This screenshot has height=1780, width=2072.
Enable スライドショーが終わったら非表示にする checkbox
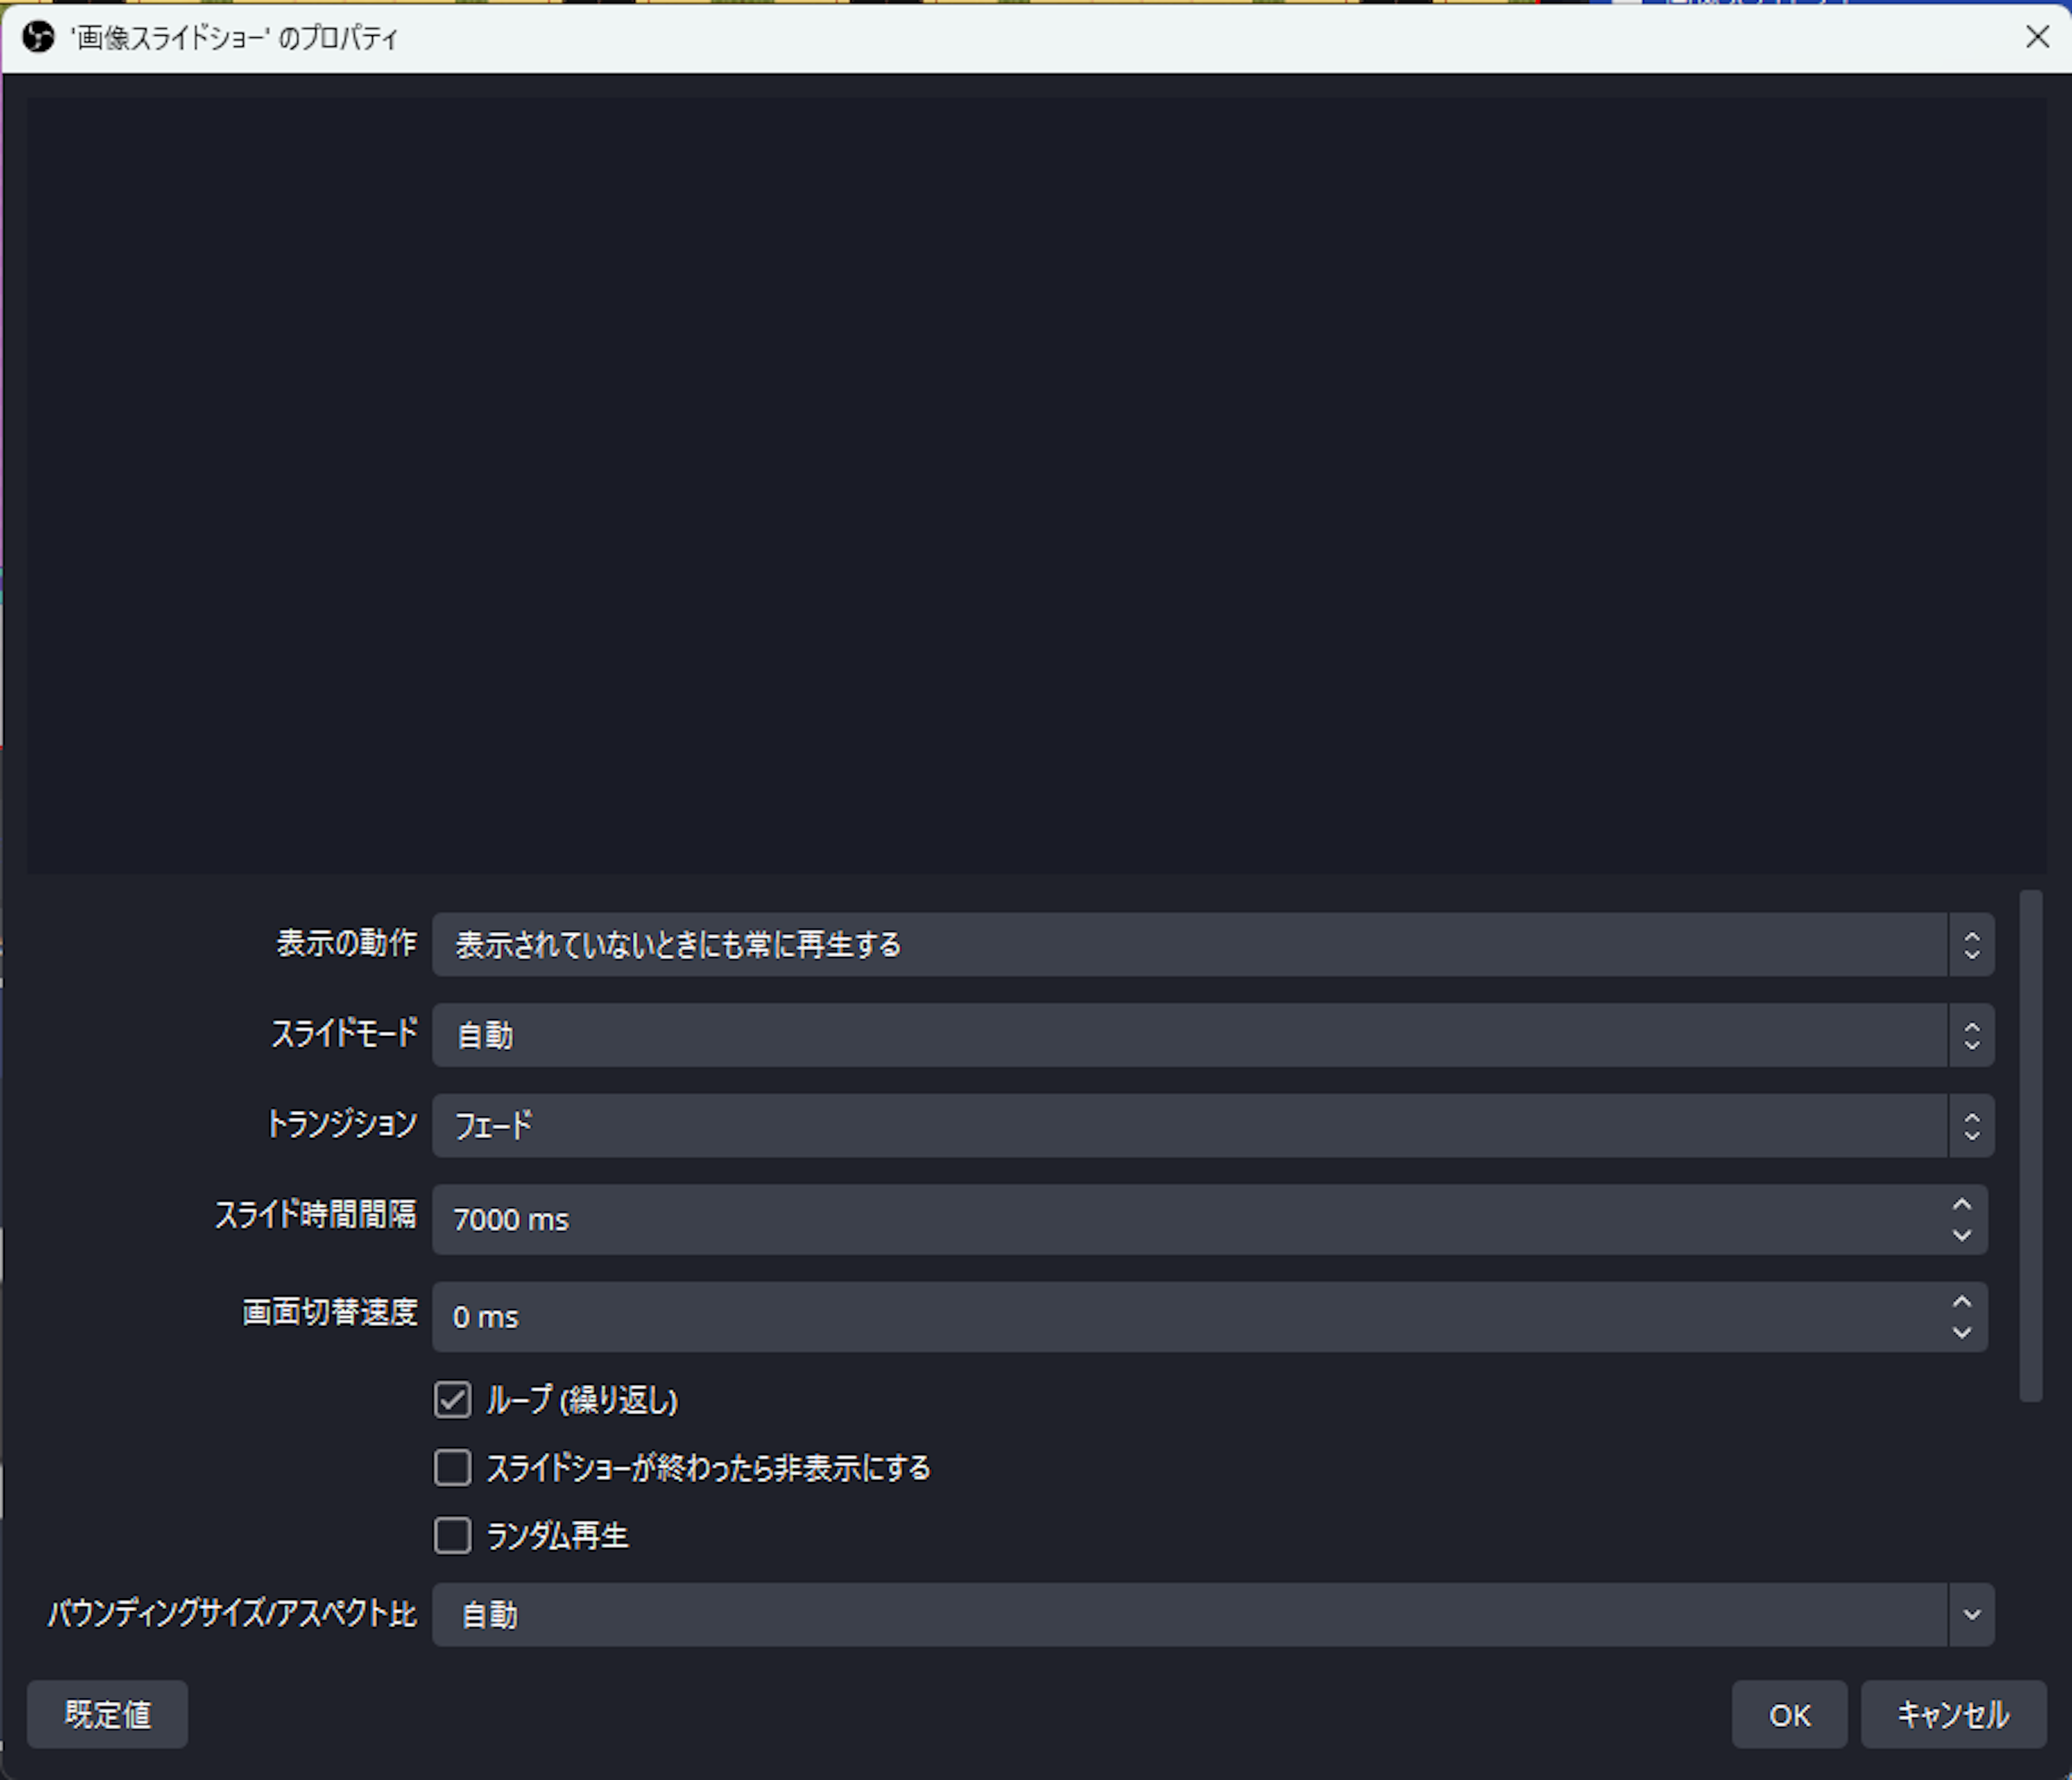[452, 1468]
